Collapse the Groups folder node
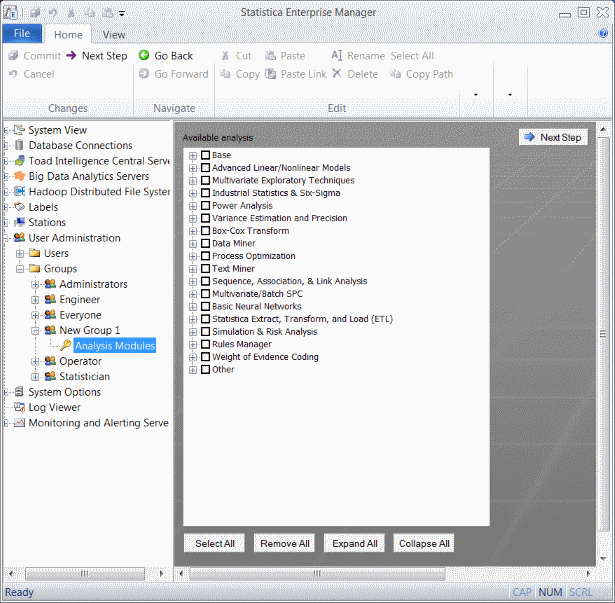615x603 pixels. 20,269
